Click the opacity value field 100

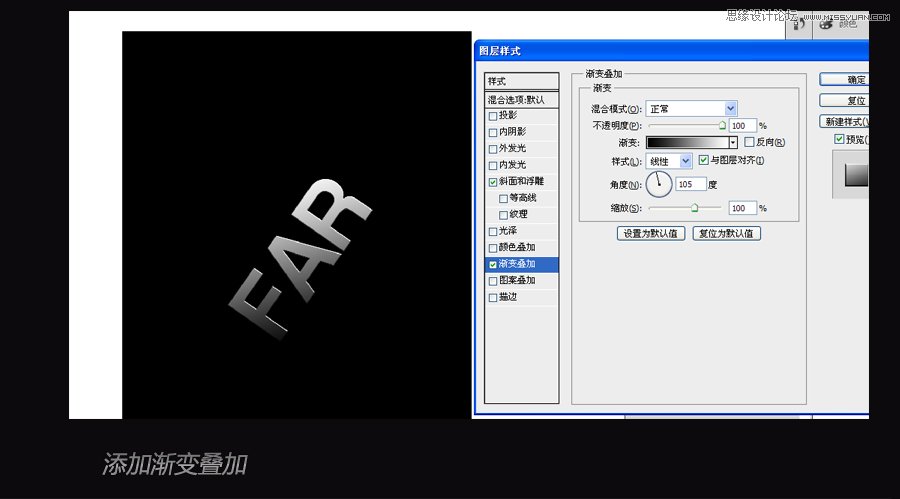pyautogui.click(x=743, y=126)
